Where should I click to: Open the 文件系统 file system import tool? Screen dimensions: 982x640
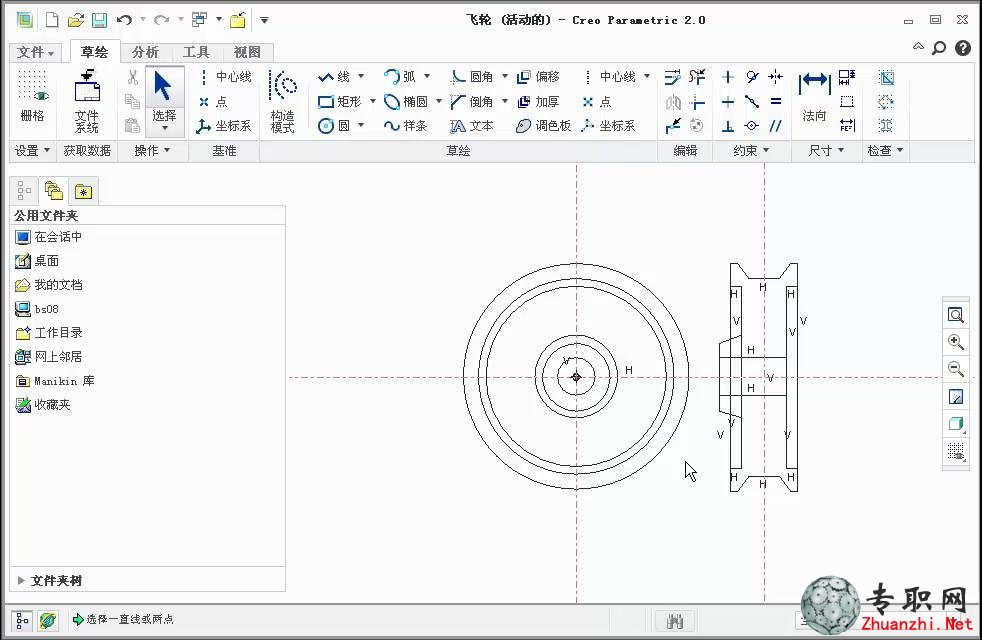(x=87, y=101)
